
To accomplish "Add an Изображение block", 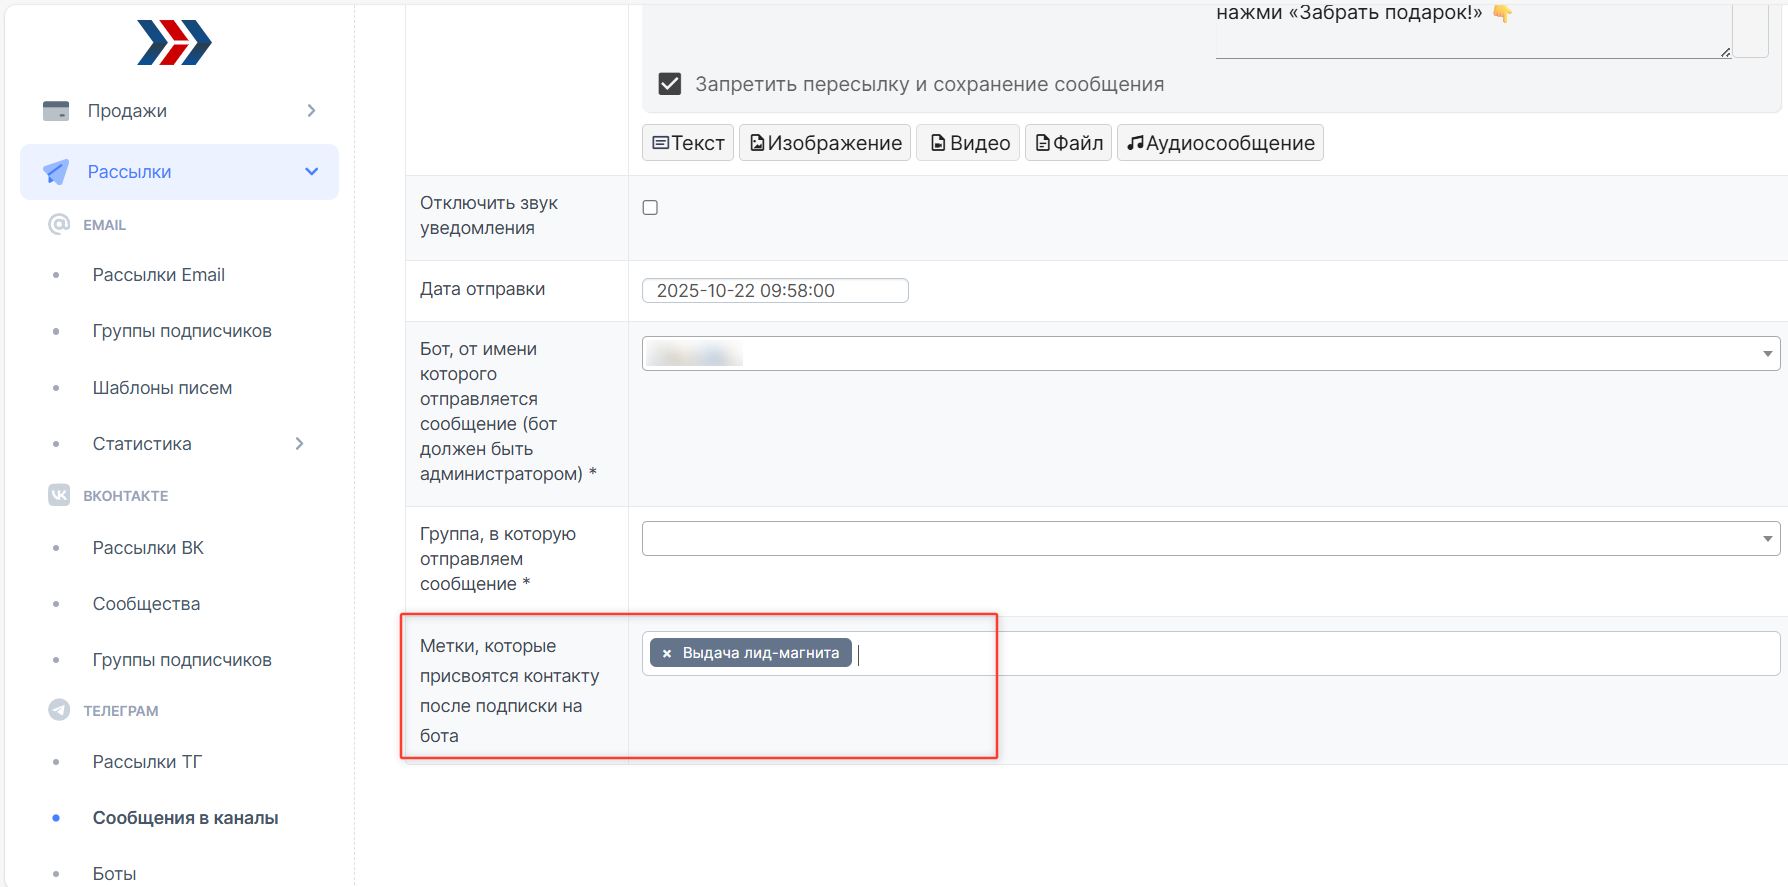I will [x=825, y=143].
